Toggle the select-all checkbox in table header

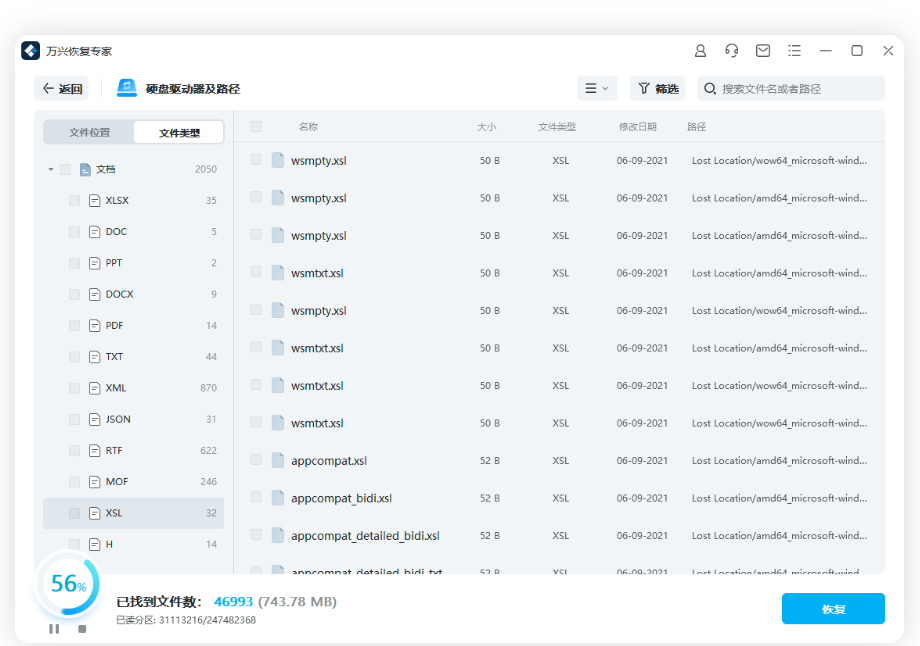coord(254,127)
